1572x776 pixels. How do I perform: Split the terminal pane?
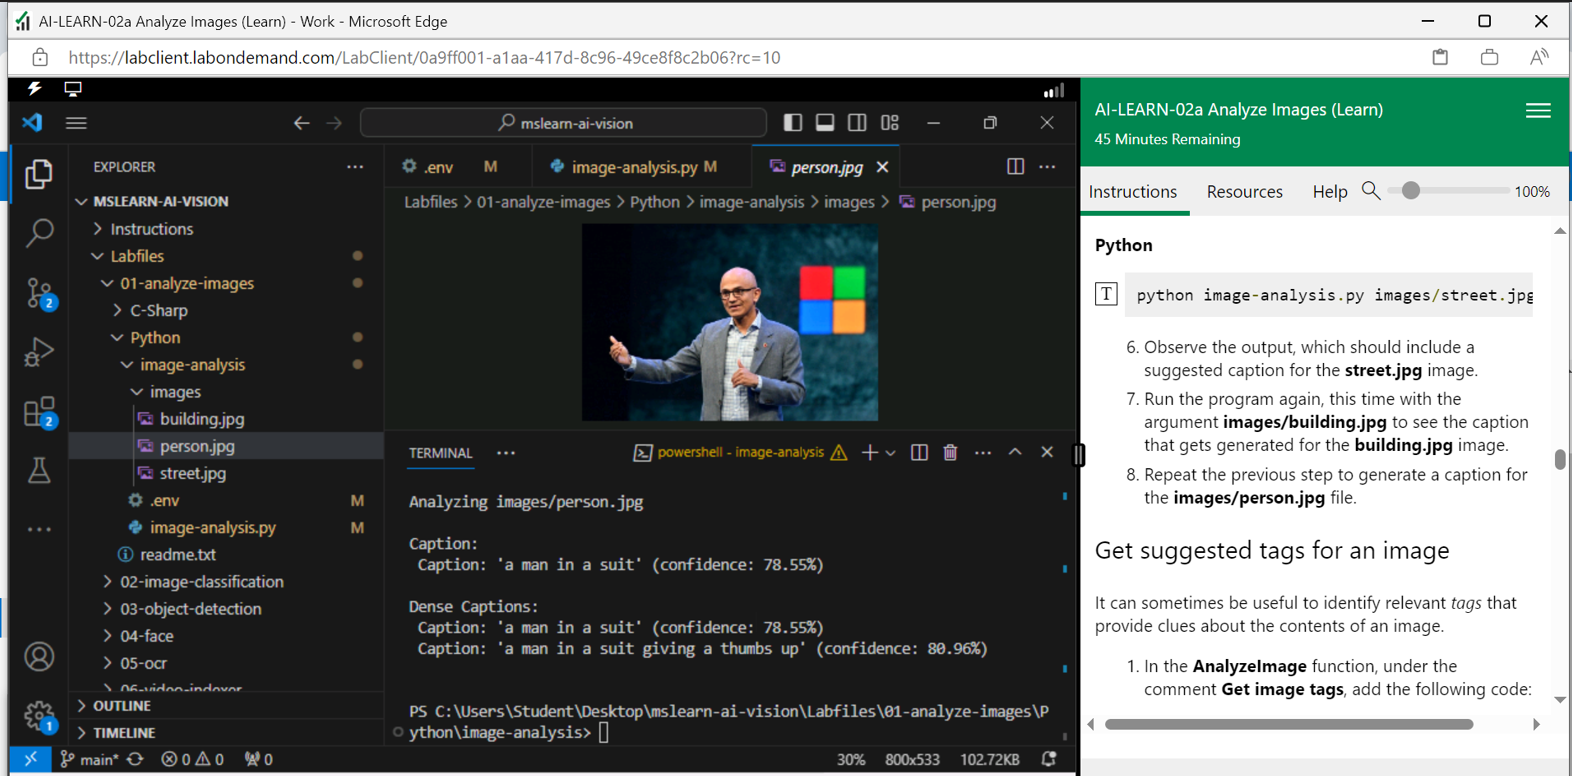(919, 453)
